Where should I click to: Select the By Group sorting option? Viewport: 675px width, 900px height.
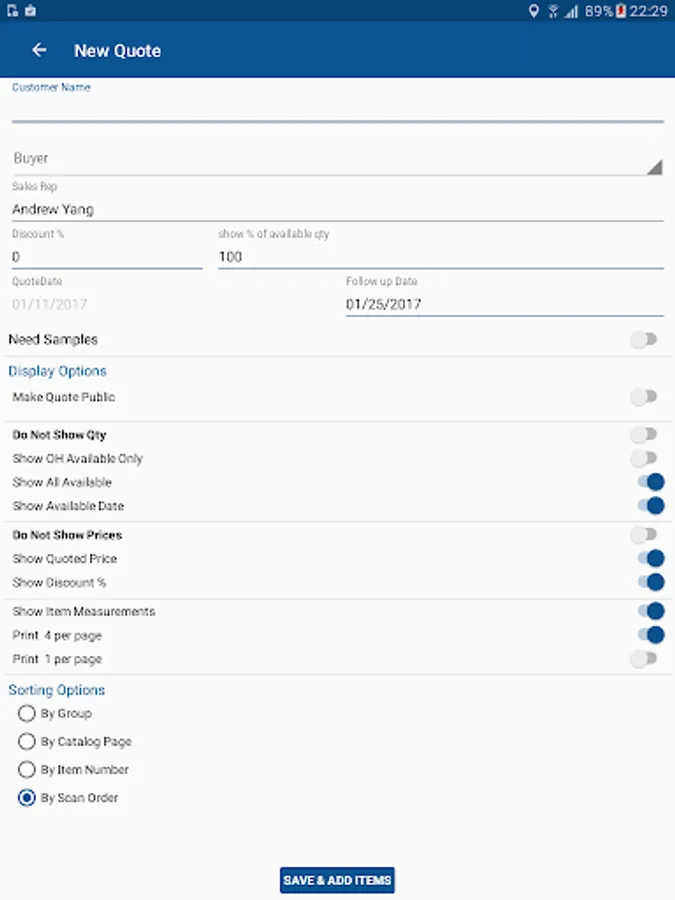coord(27,714)
